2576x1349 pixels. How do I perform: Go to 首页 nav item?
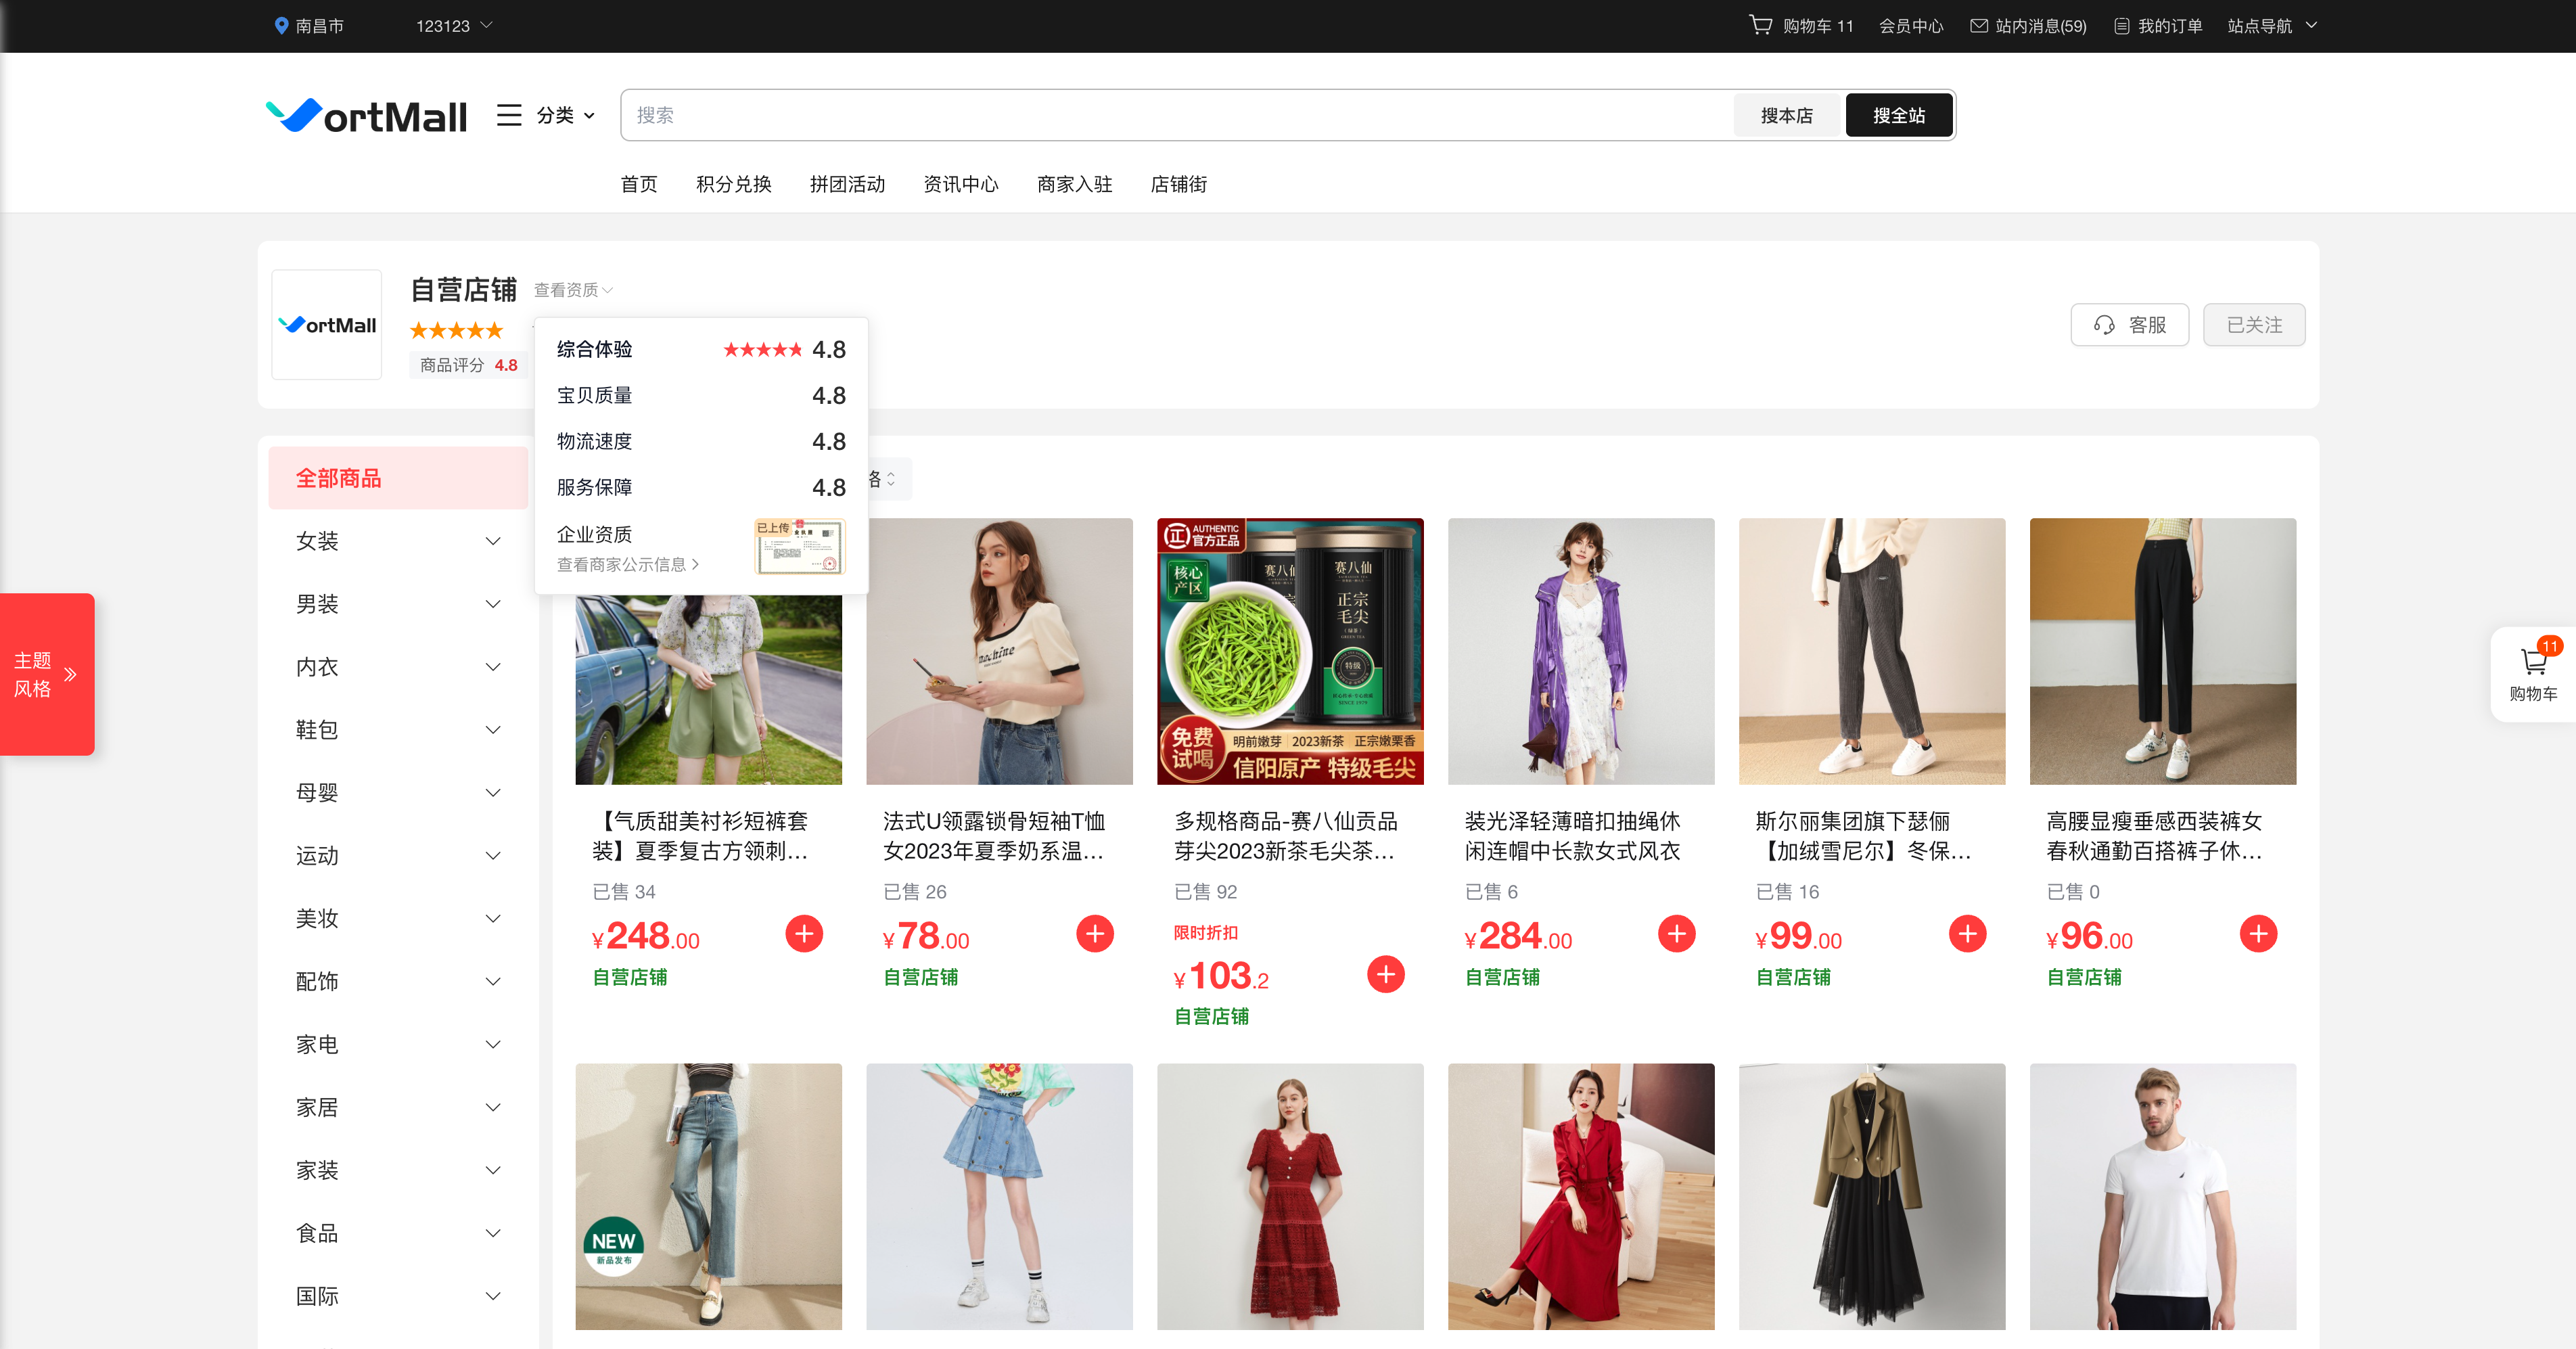[x=639, y=184]
